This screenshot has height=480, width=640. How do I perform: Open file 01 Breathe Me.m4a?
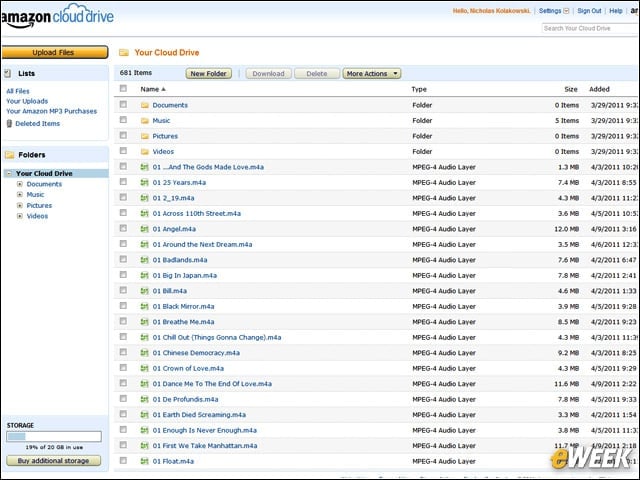click(x=183, y=322)
